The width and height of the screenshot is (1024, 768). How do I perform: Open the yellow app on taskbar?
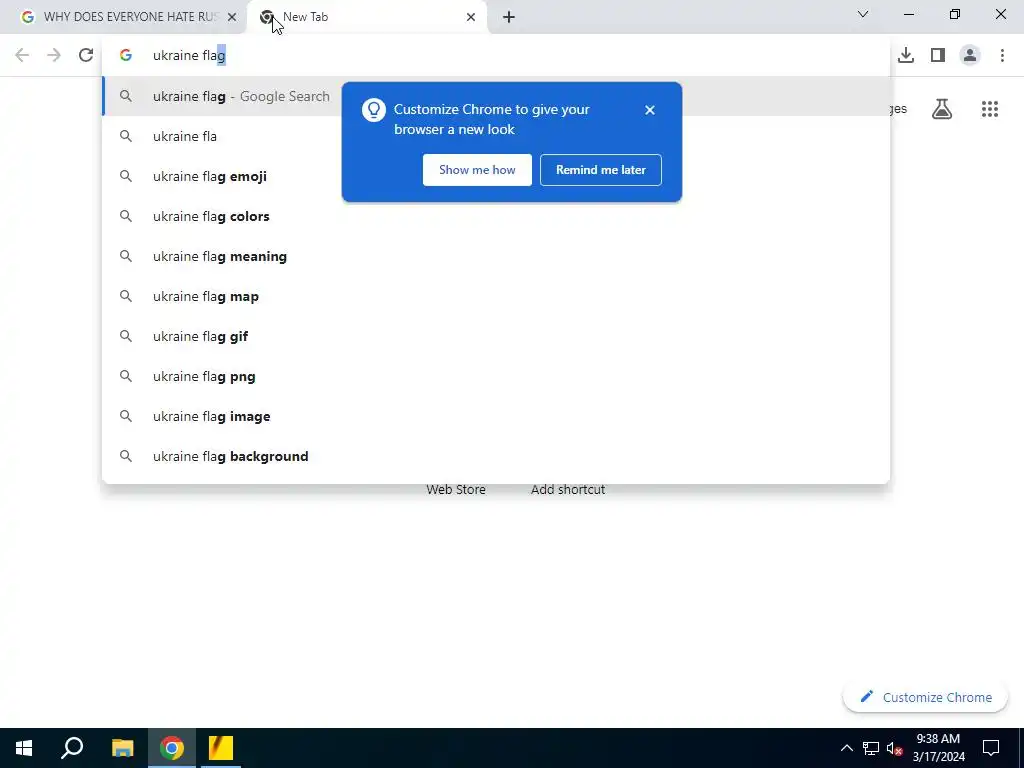221,748
